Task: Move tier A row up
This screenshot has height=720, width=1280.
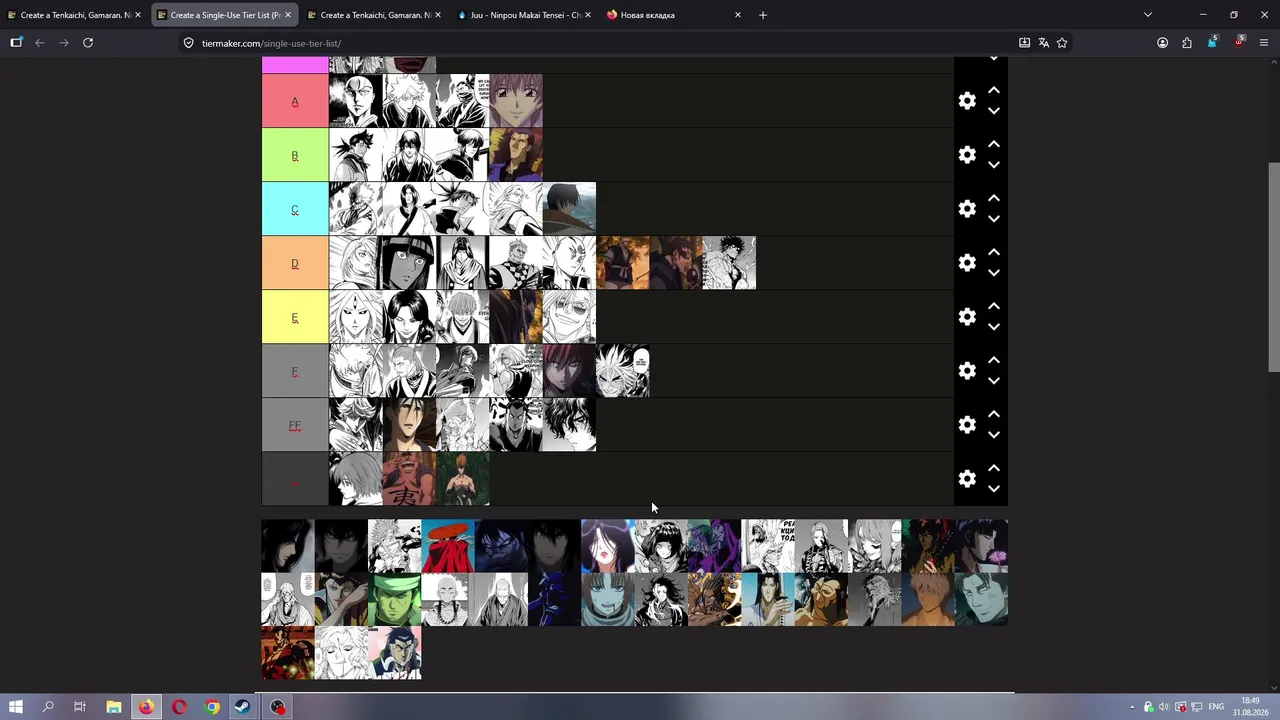Action: point(994,90)
